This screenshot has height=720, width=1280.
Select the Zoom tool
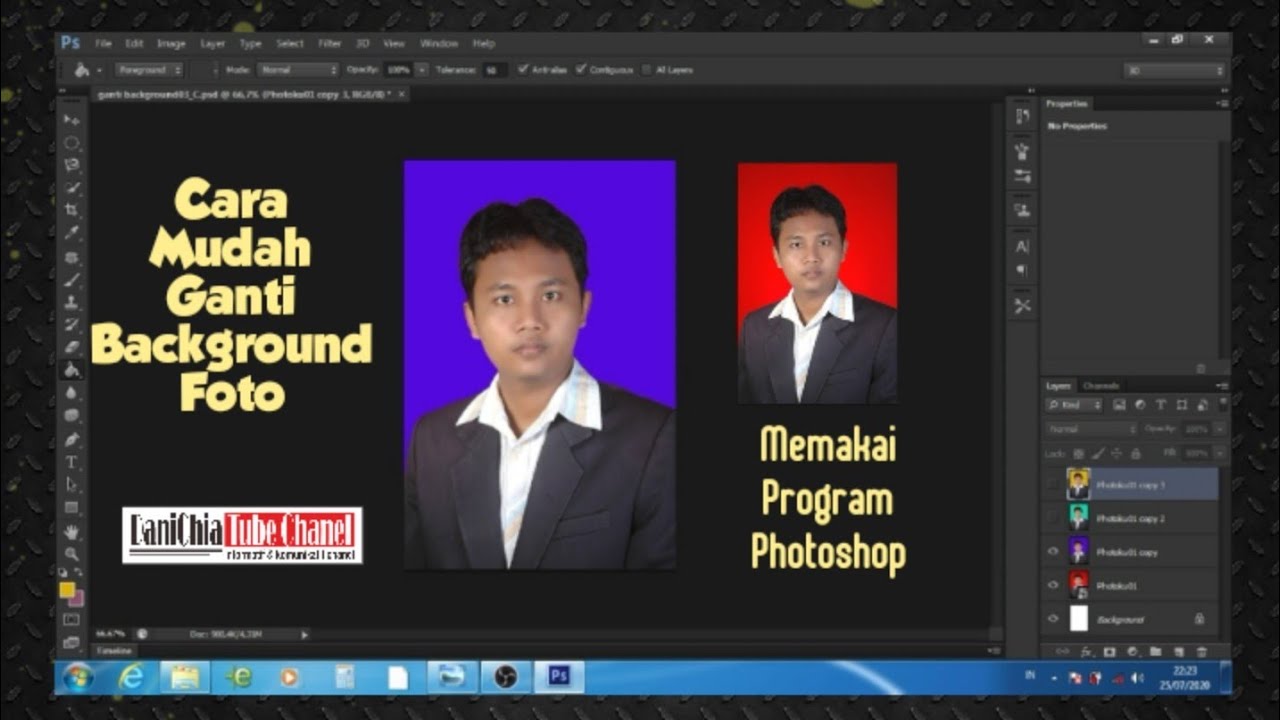point(72,553)
